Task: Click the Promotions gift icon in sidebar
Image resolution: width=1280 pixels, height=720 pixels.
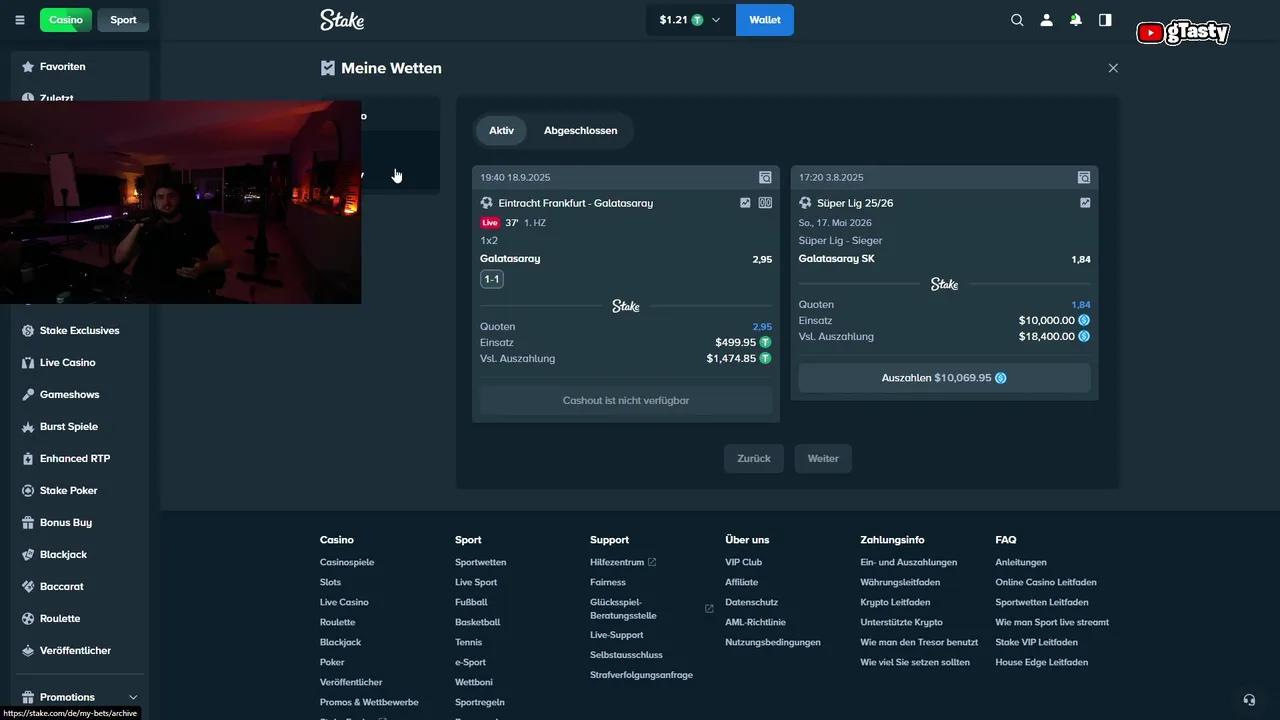Action: click(27, 697)
